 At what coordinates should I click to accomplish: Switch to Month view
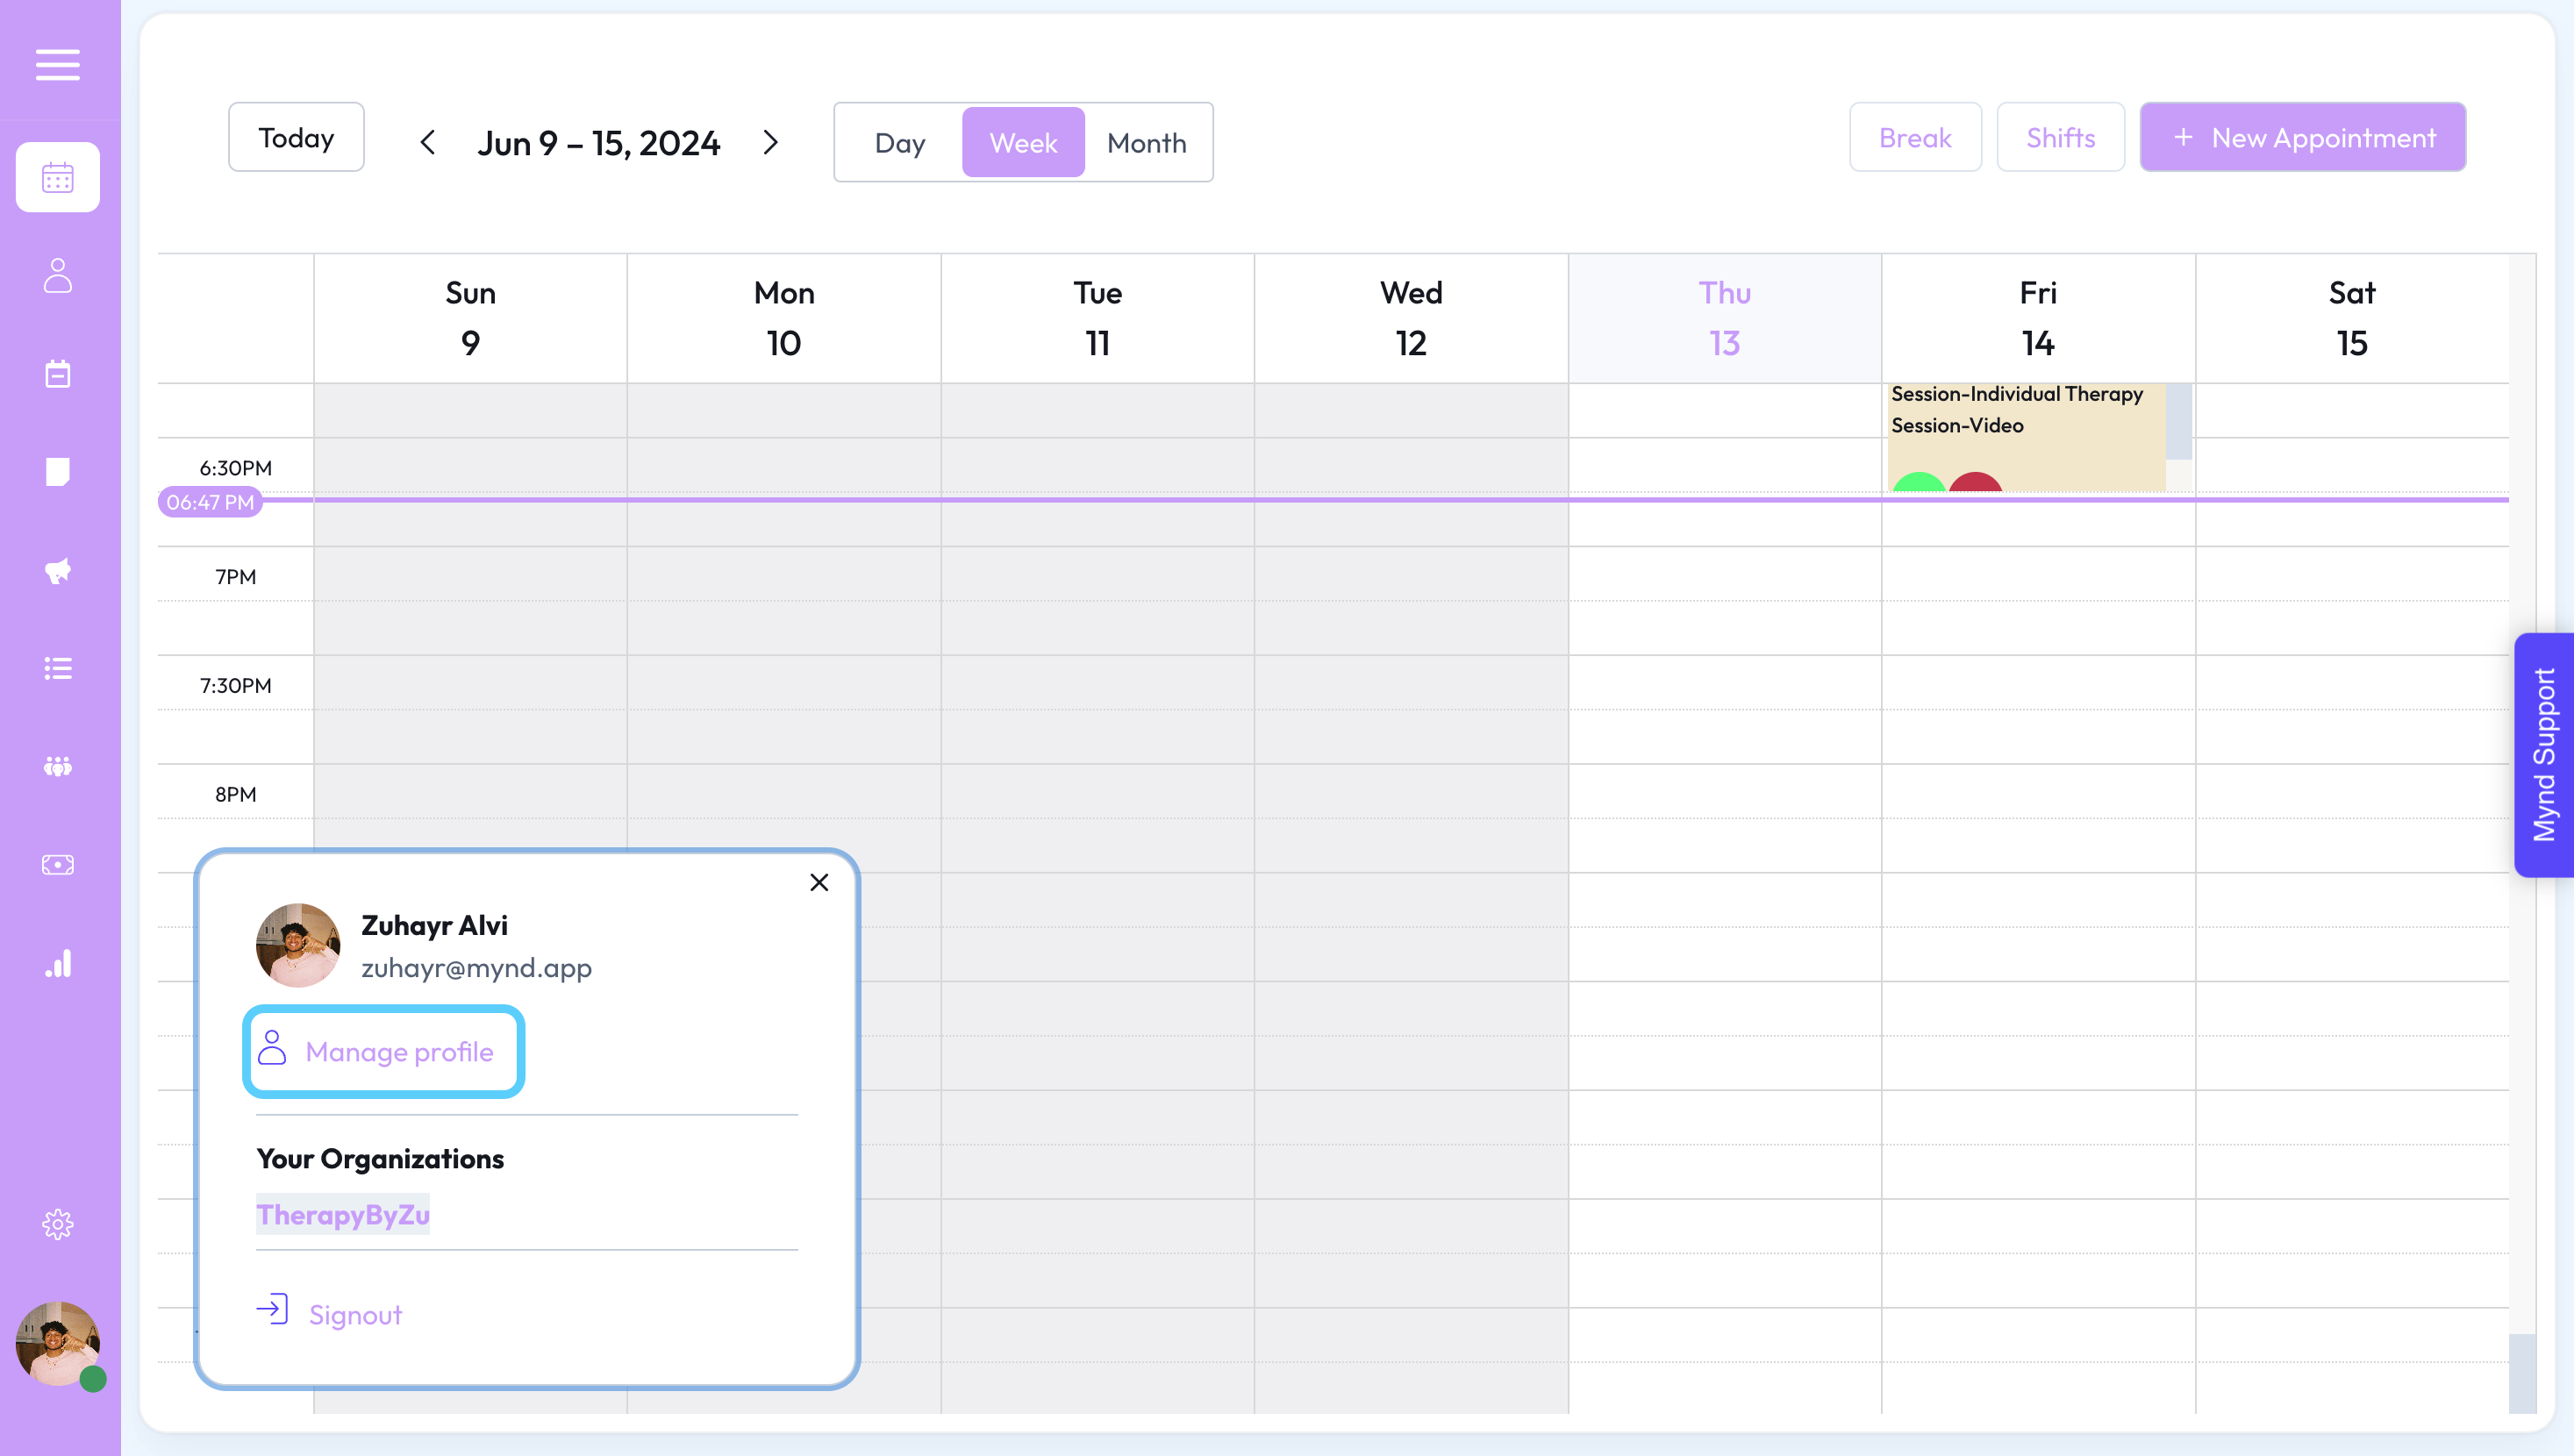[x=1146, y=143]
